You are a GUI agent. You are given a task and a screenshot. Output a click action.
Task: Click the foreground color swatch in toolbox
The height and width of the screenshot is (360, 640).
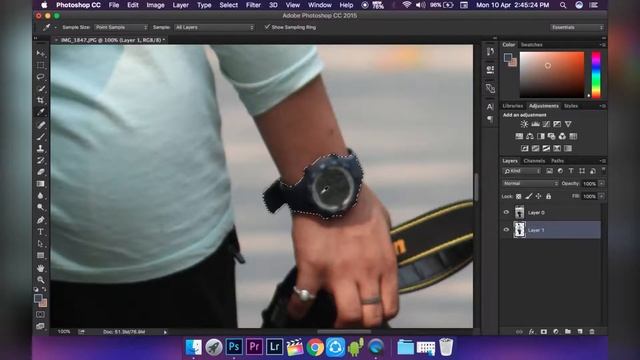point(38,298)
